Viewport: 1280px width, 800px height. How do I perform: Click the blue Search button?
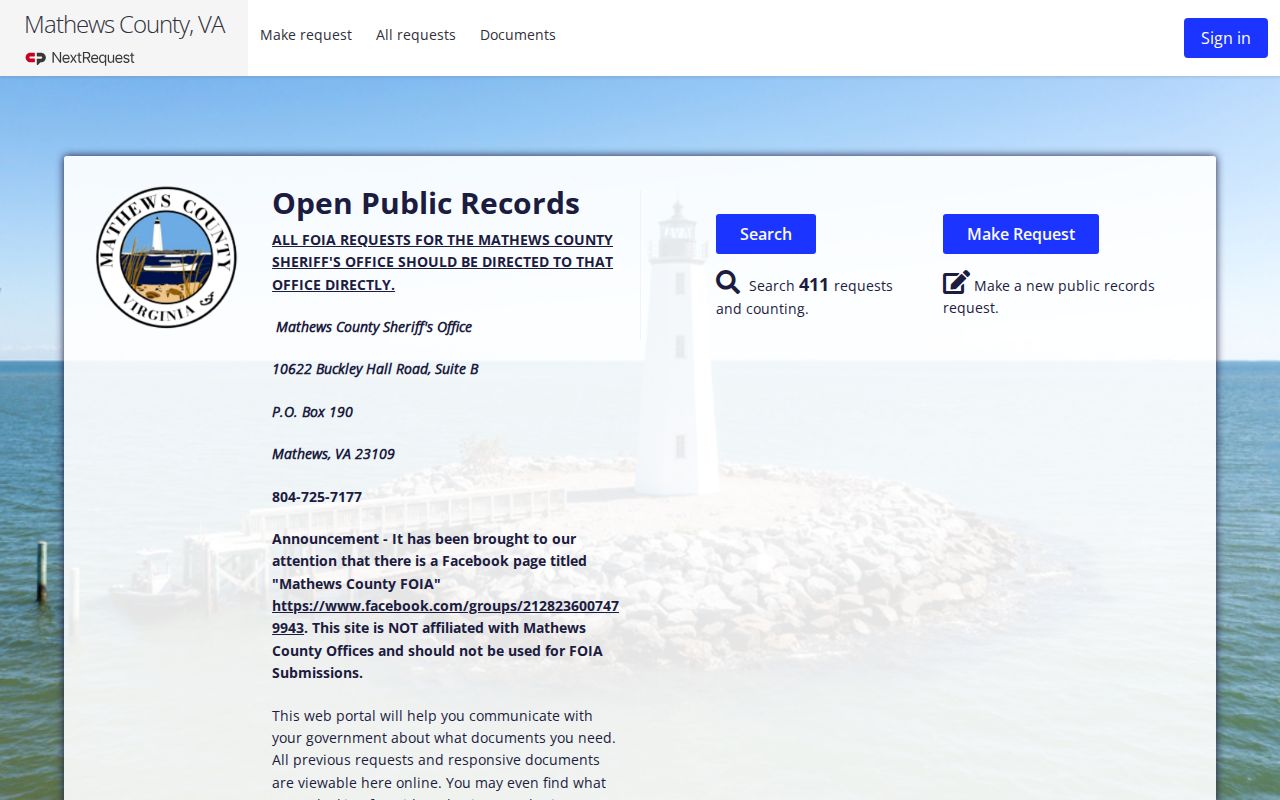tap(766, 234)
